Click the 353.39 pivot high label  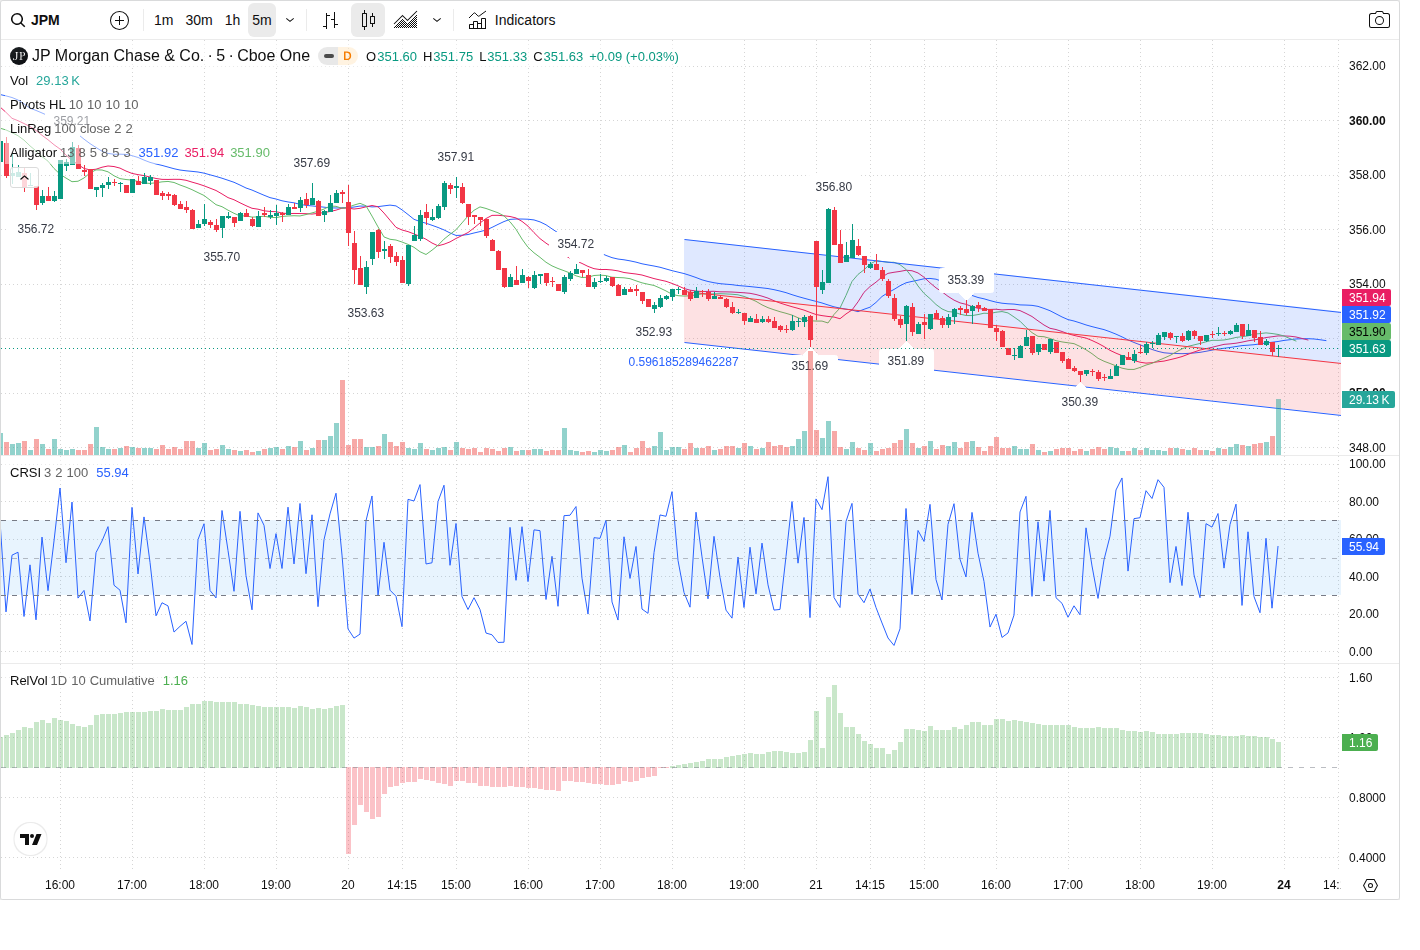coord(966,280)
